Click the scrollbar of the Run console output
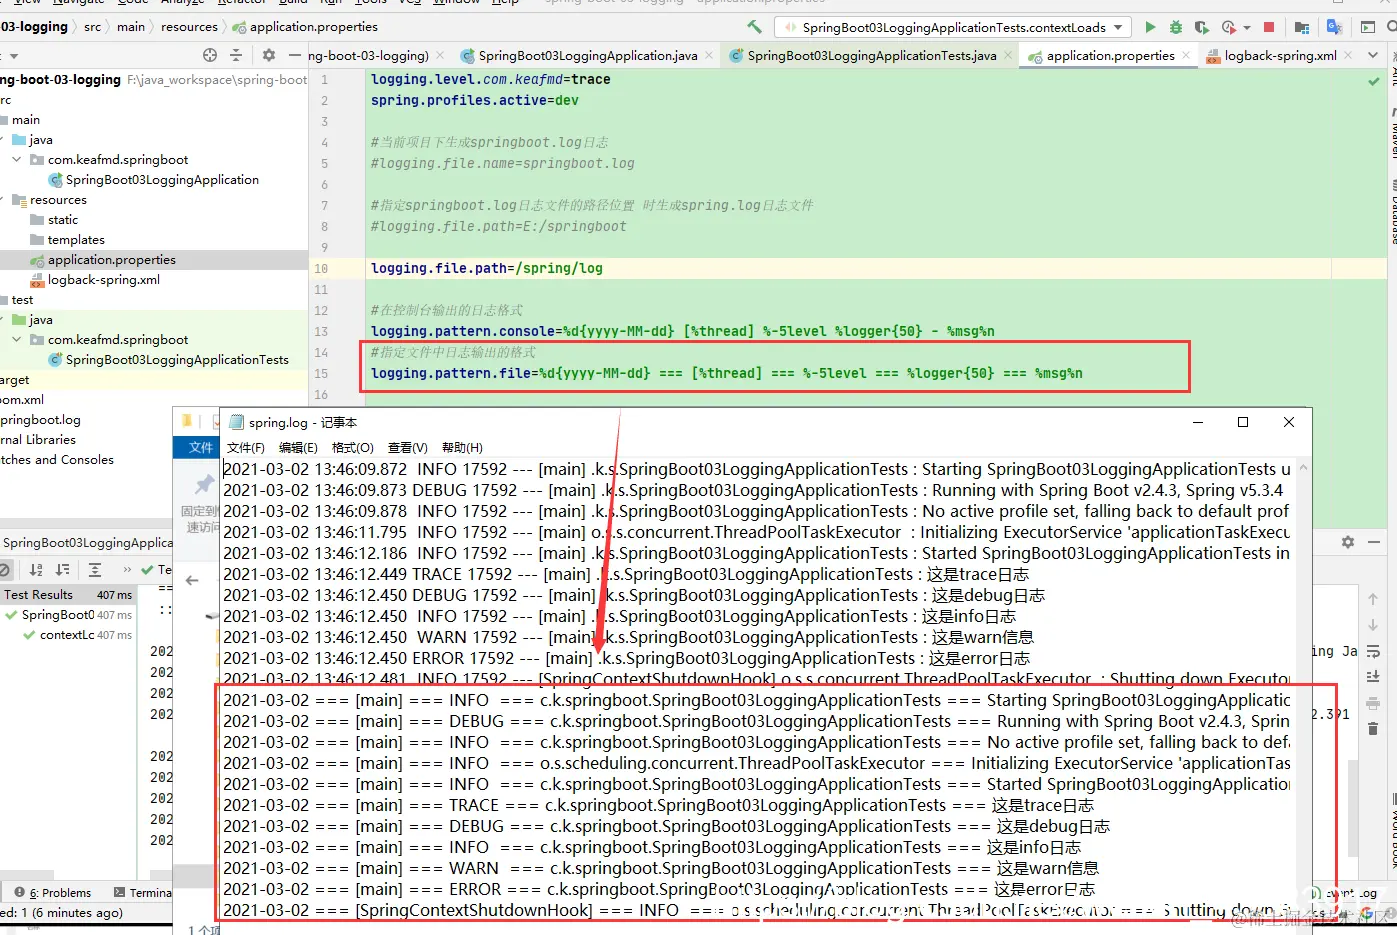This screenshot has height=935, width=1397. 1352,810
